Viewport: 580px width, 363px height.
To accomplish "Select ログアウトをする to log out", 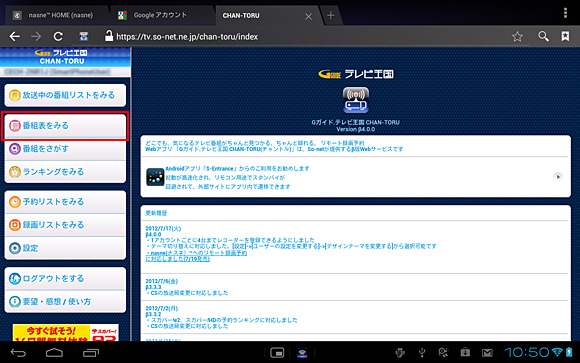I will 65,278.
